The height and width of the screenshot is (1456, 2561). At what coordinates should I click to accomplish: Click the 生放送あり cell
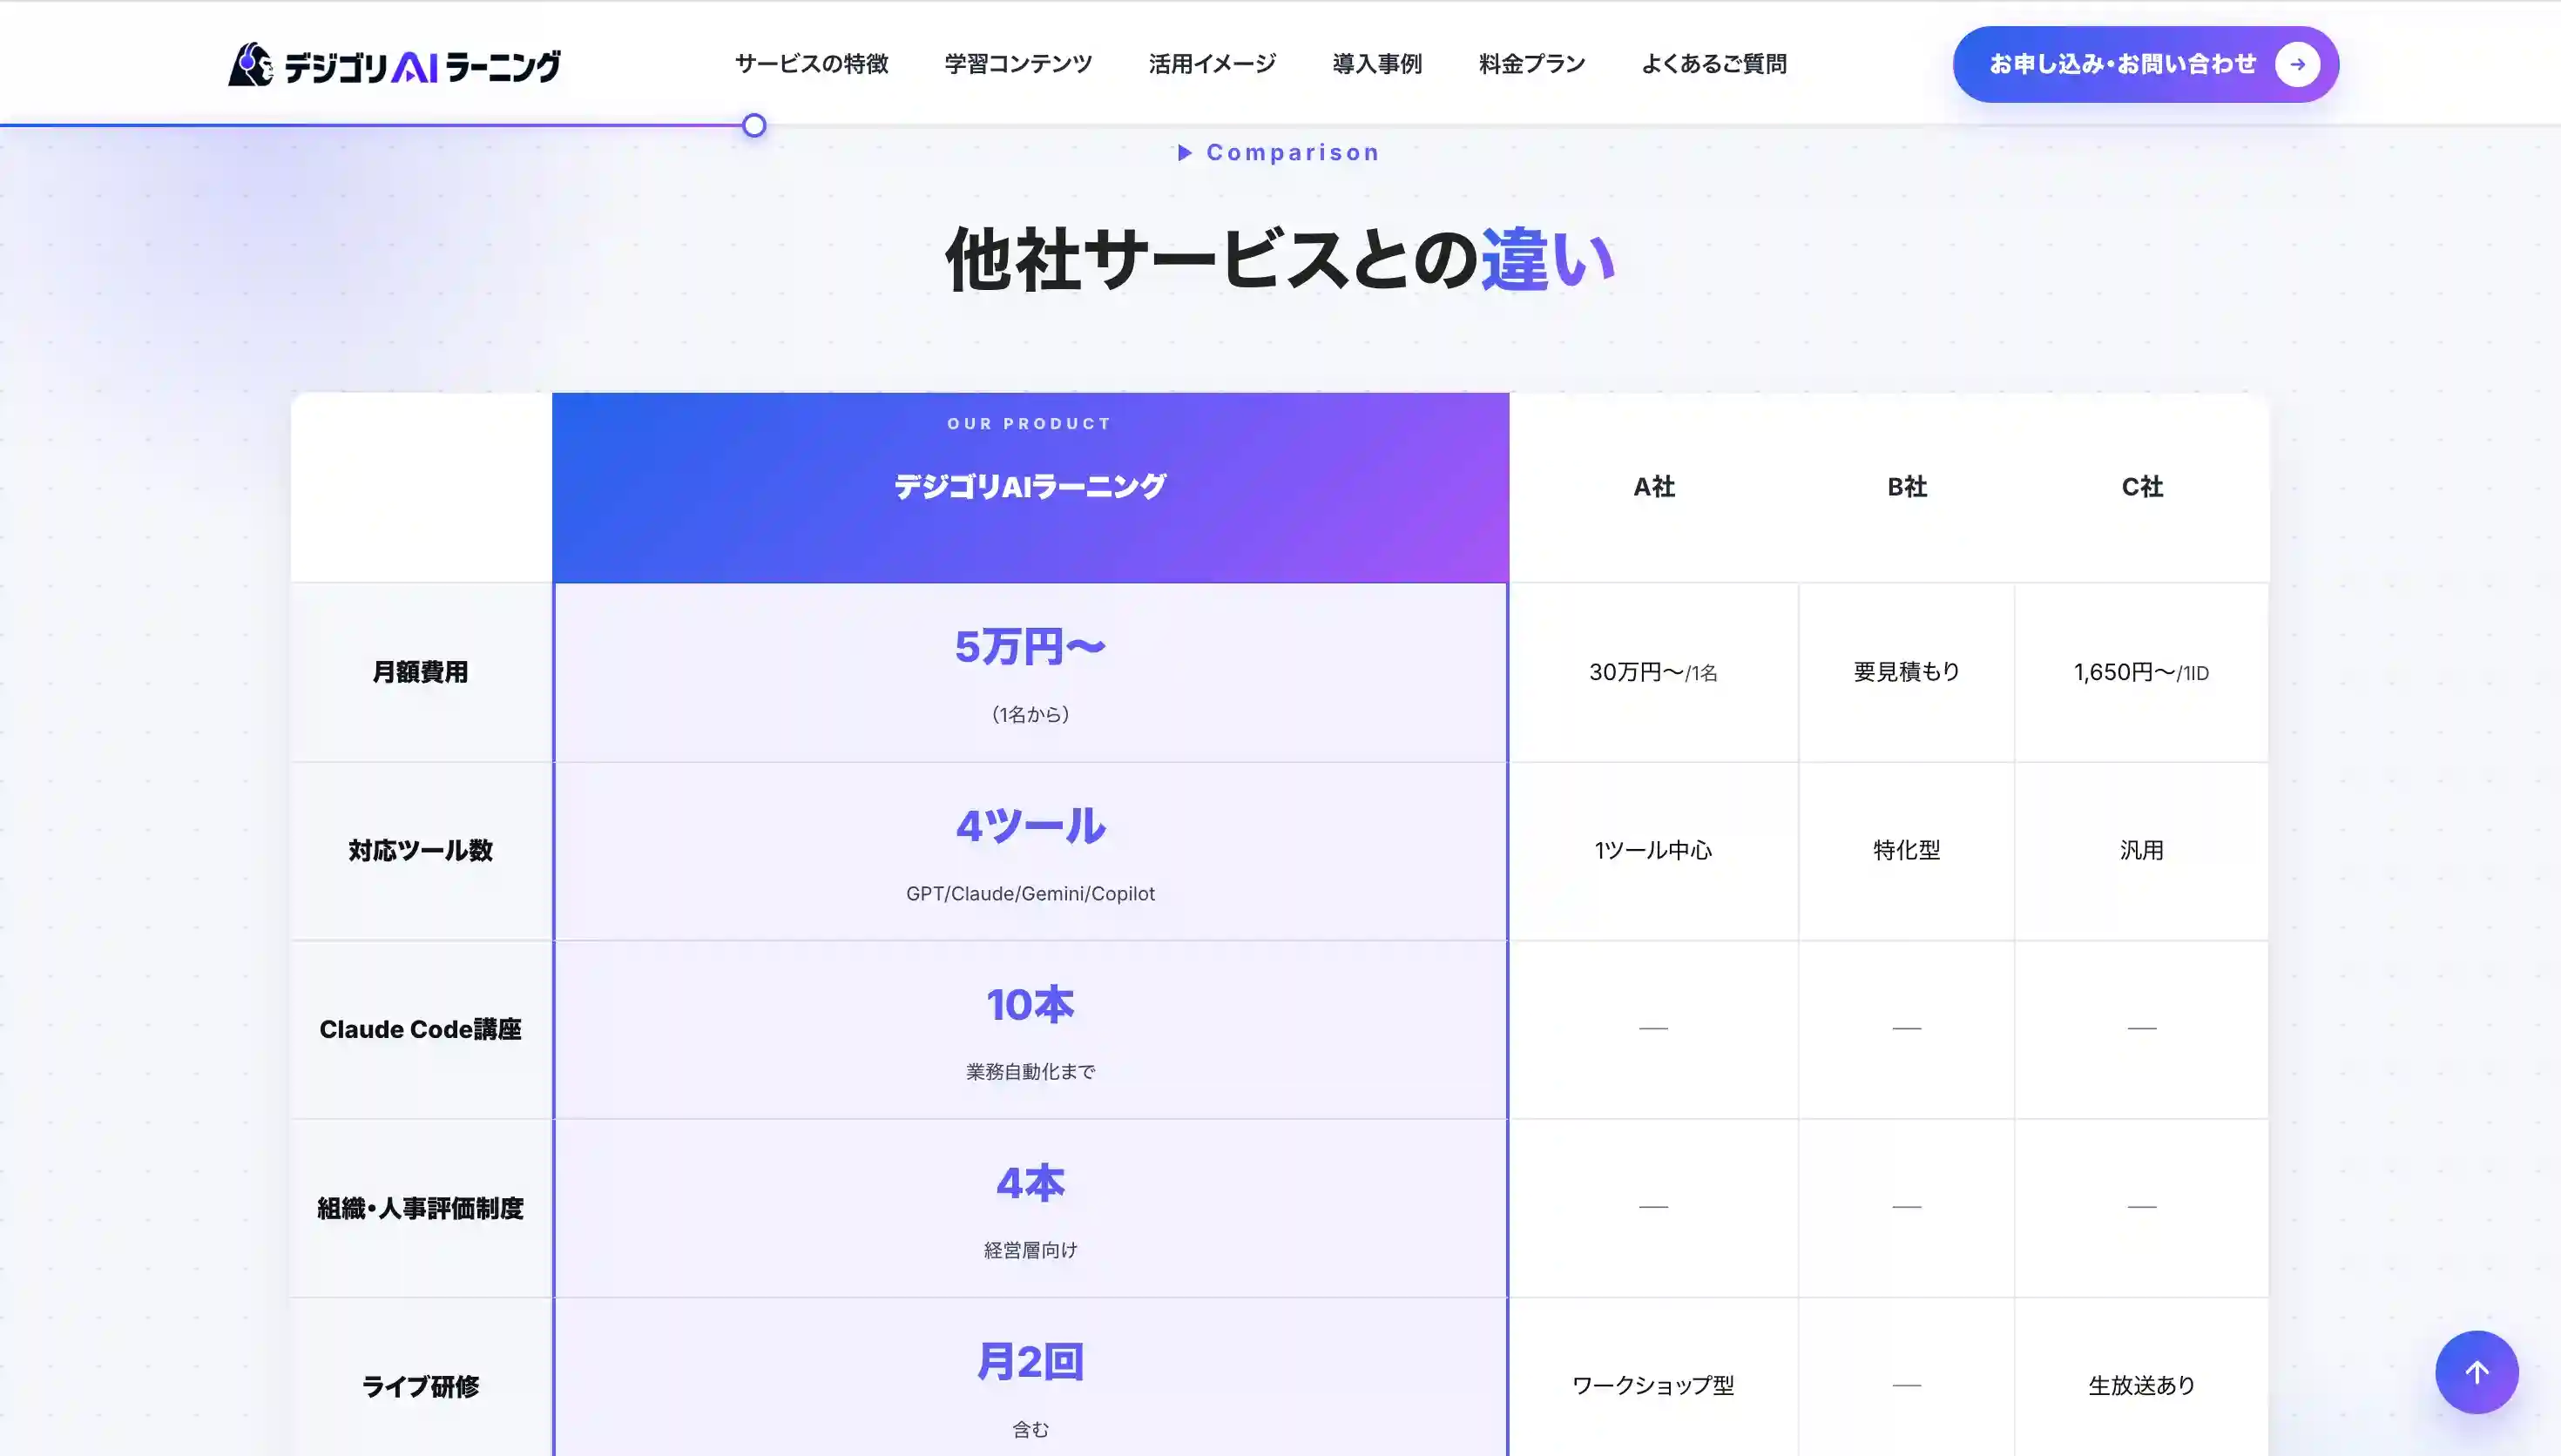(x=2141, y=1386)
